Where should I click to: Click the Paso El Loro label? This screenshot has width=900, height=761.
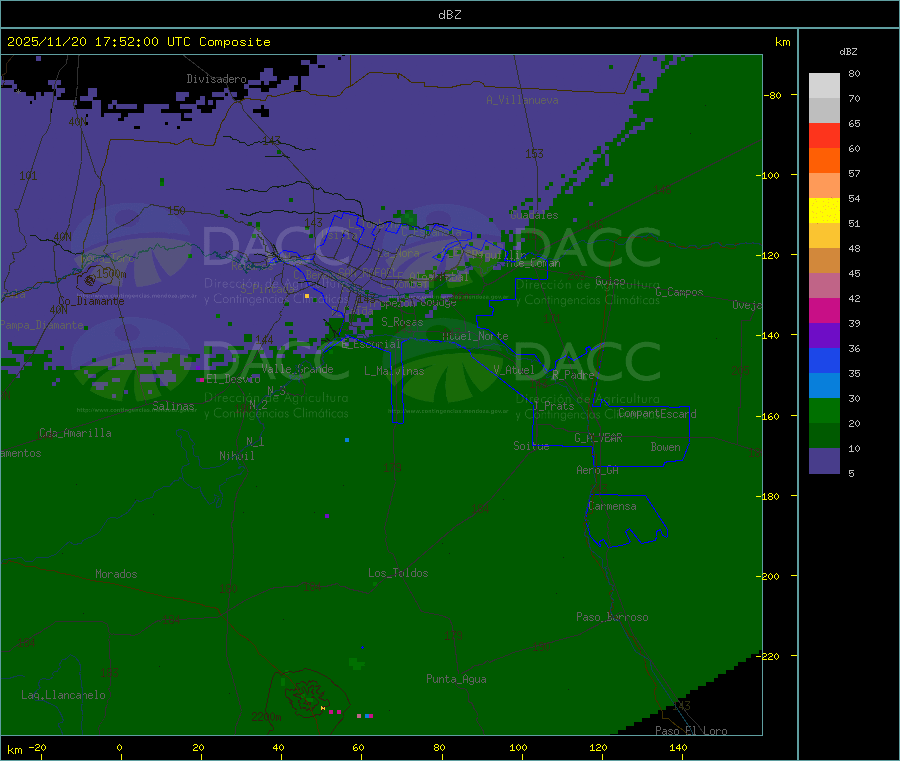(x=691, y=731)
